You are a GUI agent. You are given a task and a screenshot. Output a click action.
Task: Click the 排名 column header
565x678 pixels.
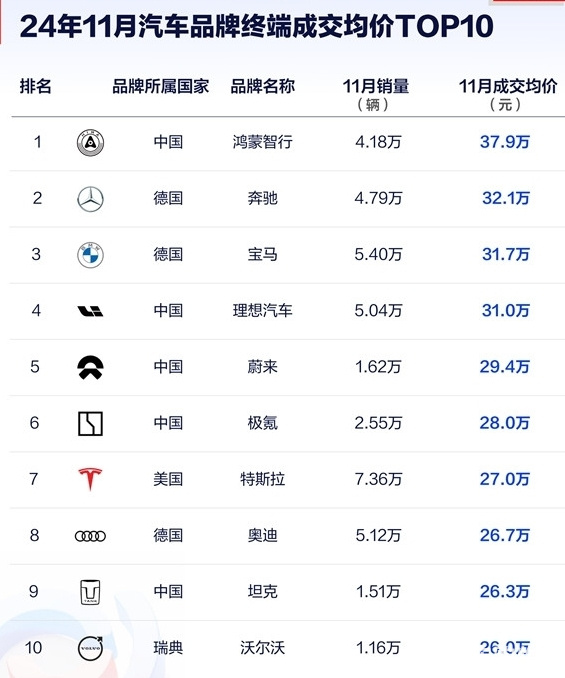click(x=35, y=86)
